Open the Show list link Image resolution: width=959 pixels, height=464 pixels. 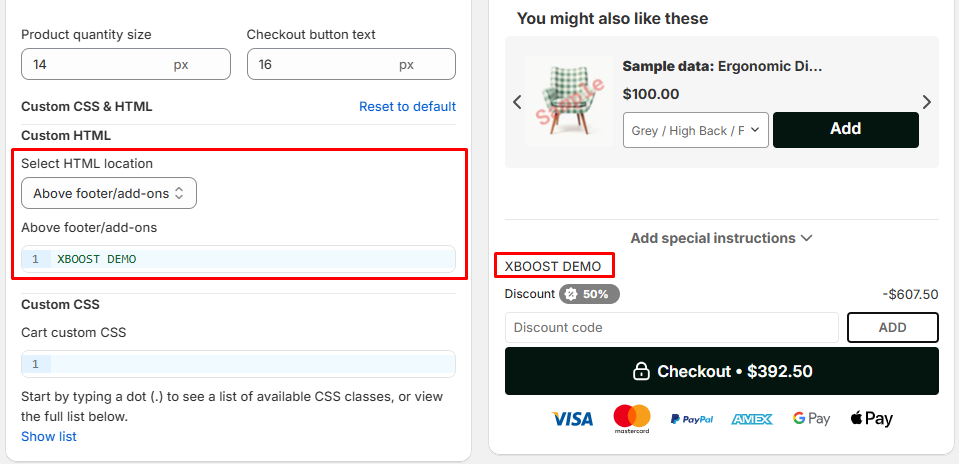[49, 436]
